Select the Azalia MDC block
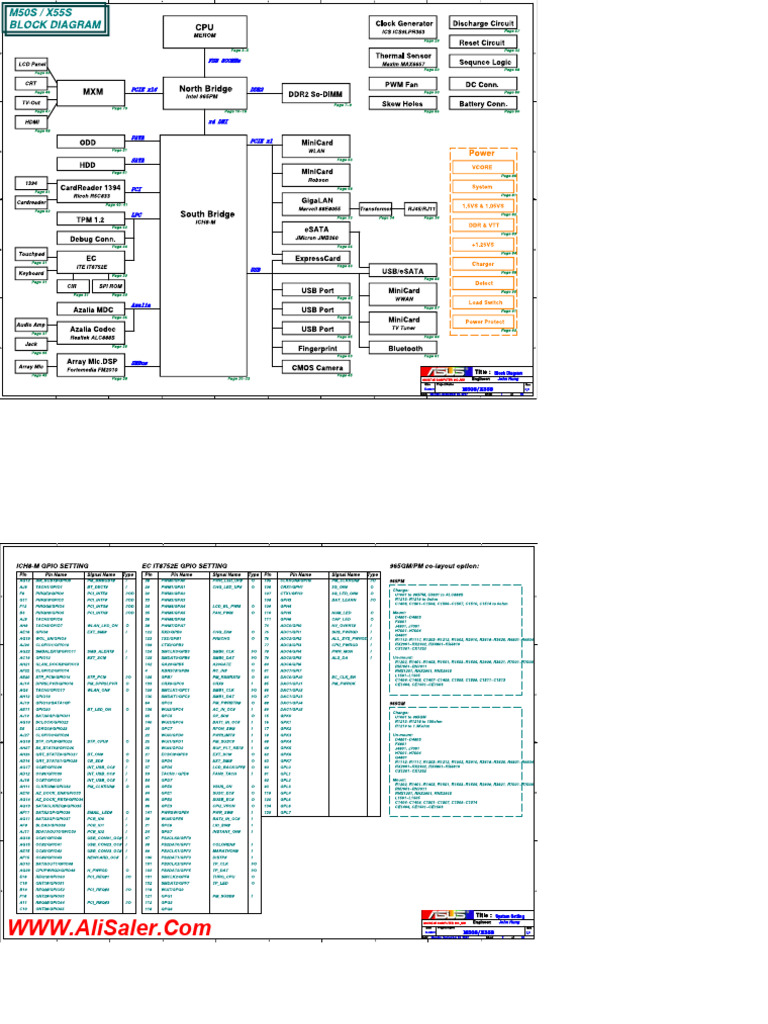Viewport: 768px width, 1024px height. click(91, 309)
